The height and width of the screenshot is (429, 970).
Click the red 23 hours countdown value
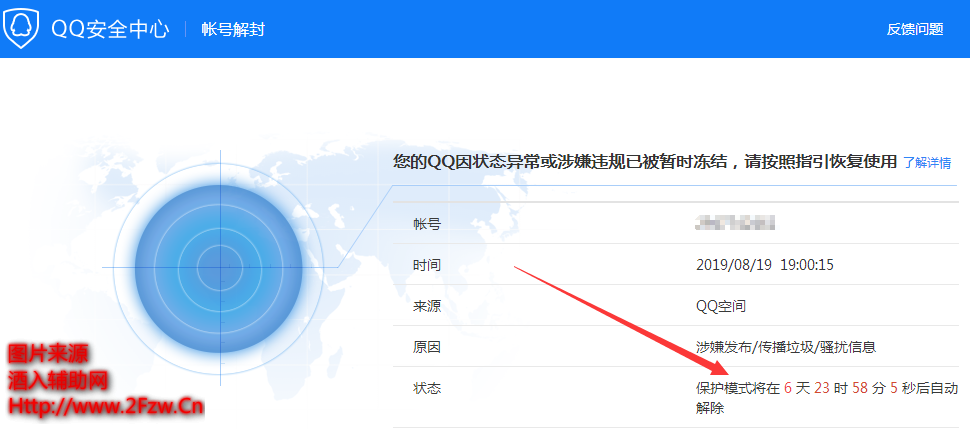point(822,388)
